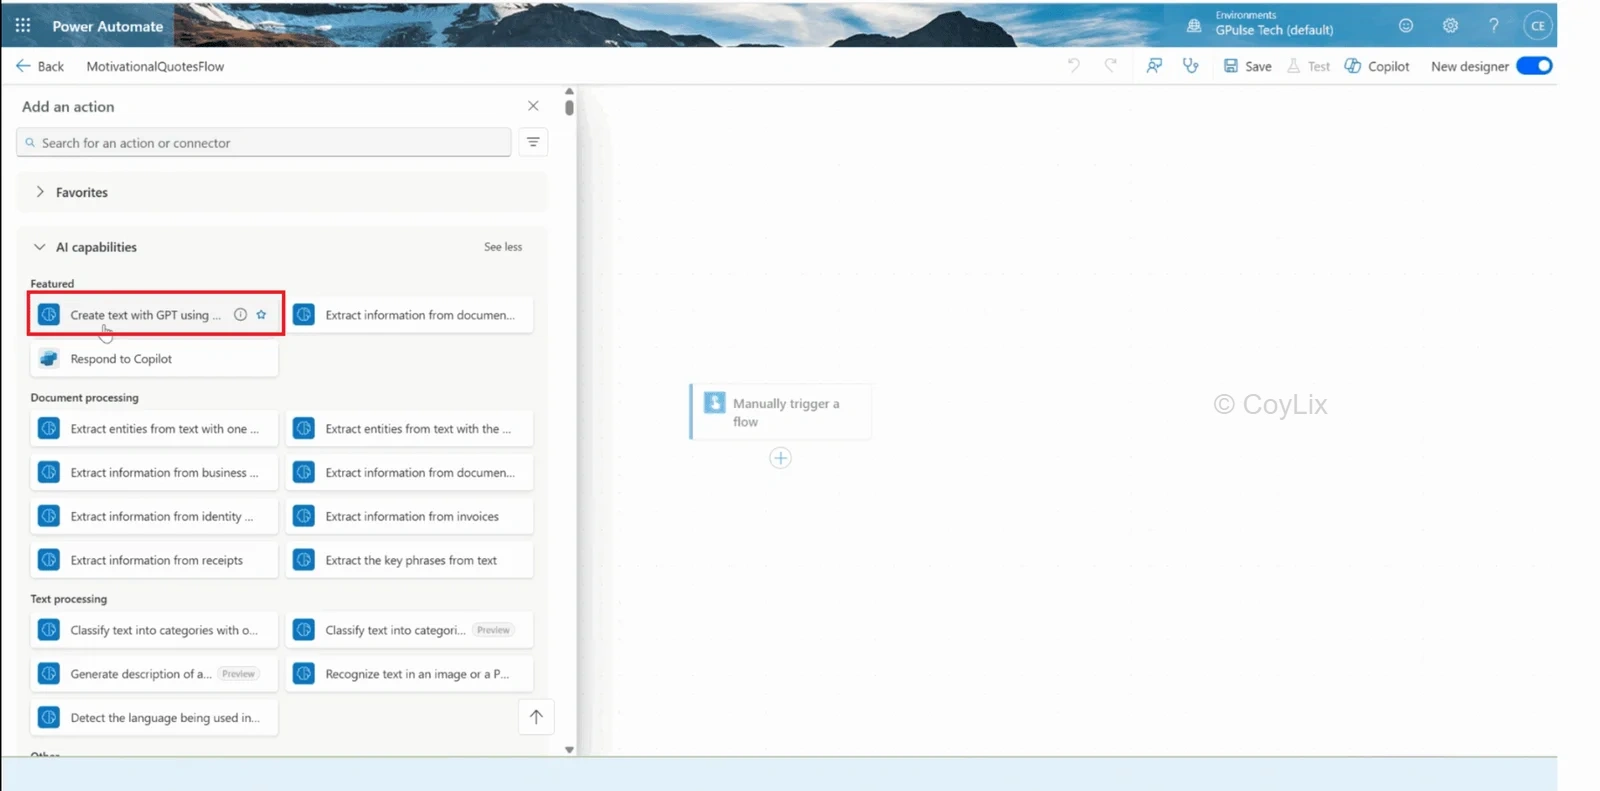Click the Back arrow button
This screenshot has height=791, width=1600.
(40, 66)
